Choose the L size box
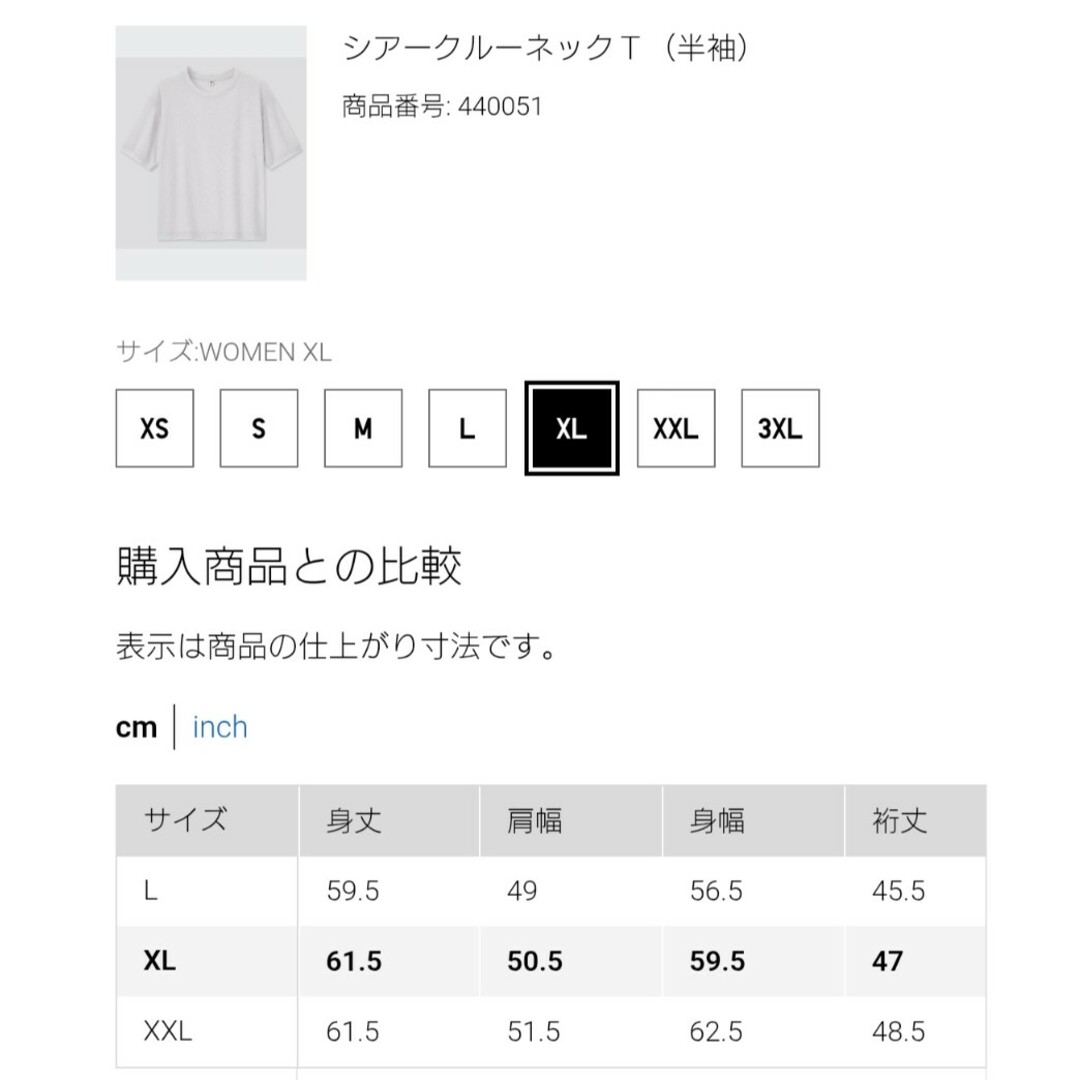This screenshot has width=1080, height=1080. point(467,428)
